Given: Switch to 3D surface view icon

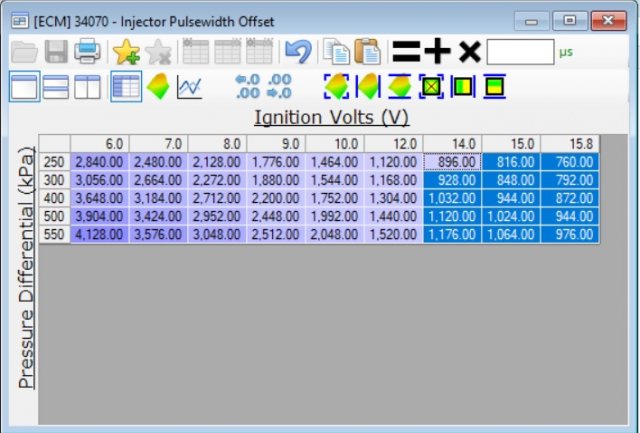Looking at the screenshot, I should (157, 87).
